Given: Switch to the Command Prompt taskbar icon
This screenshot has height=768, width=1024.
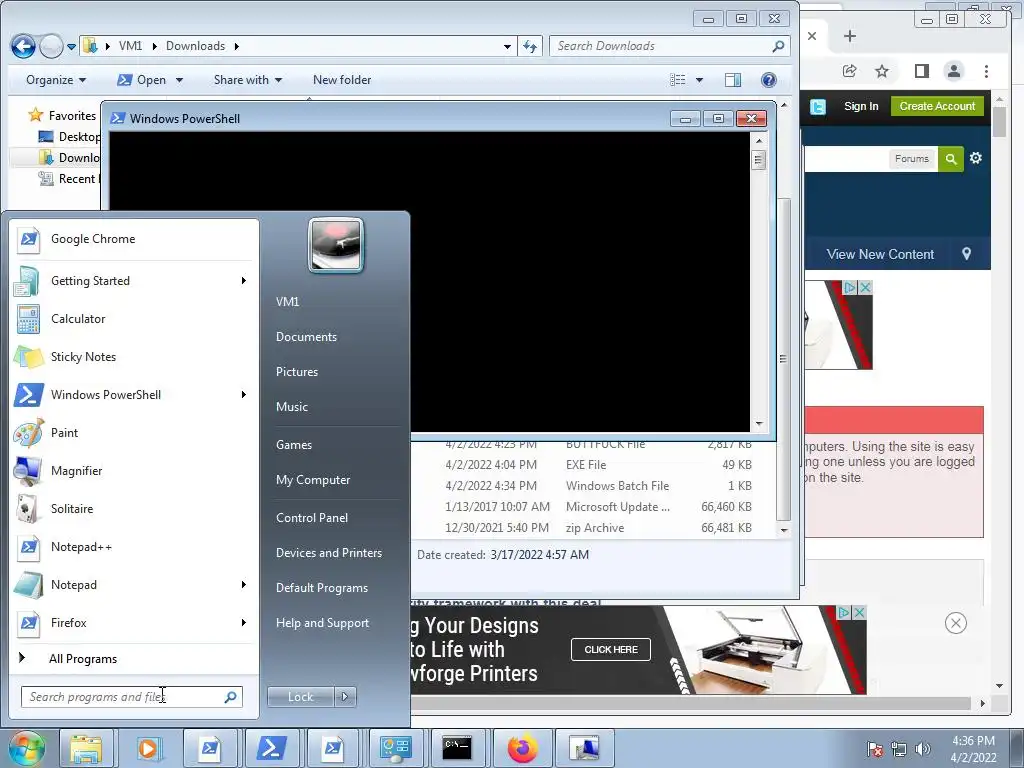Looking at the screenshot, I should (457, 748).
